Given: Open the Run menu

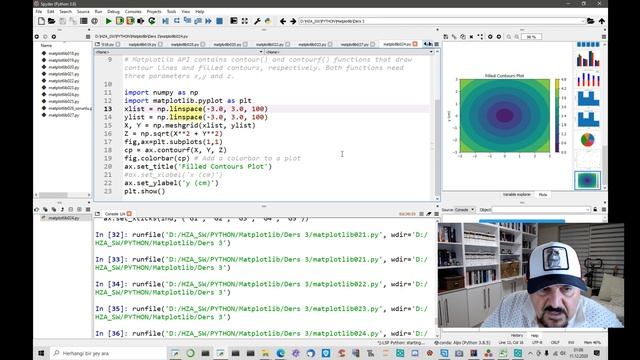Looking at the screenshot, I should pos(98,11).
